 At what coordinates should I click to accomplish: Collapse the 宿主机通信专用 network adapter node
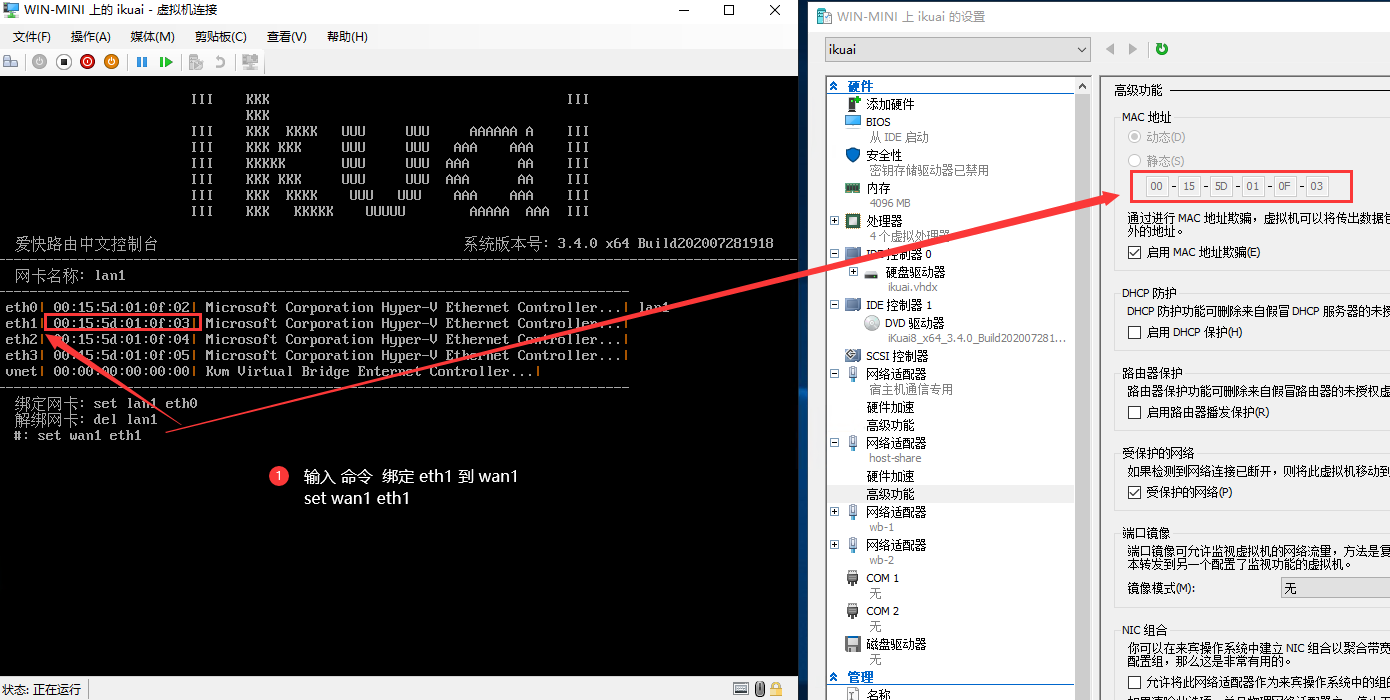pyautogui.click(x=834, y=374)
